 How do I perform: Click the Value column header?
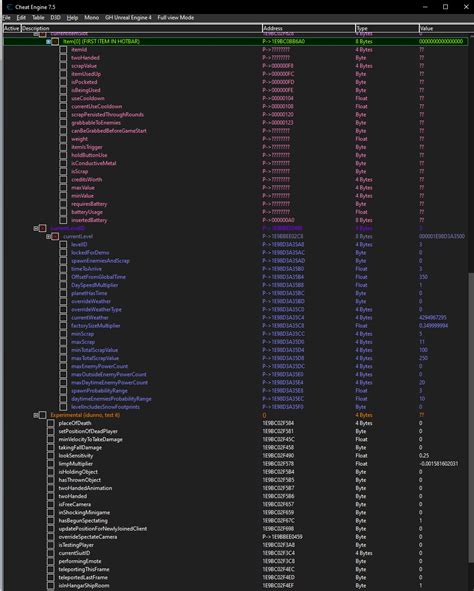tap(445, 28)
